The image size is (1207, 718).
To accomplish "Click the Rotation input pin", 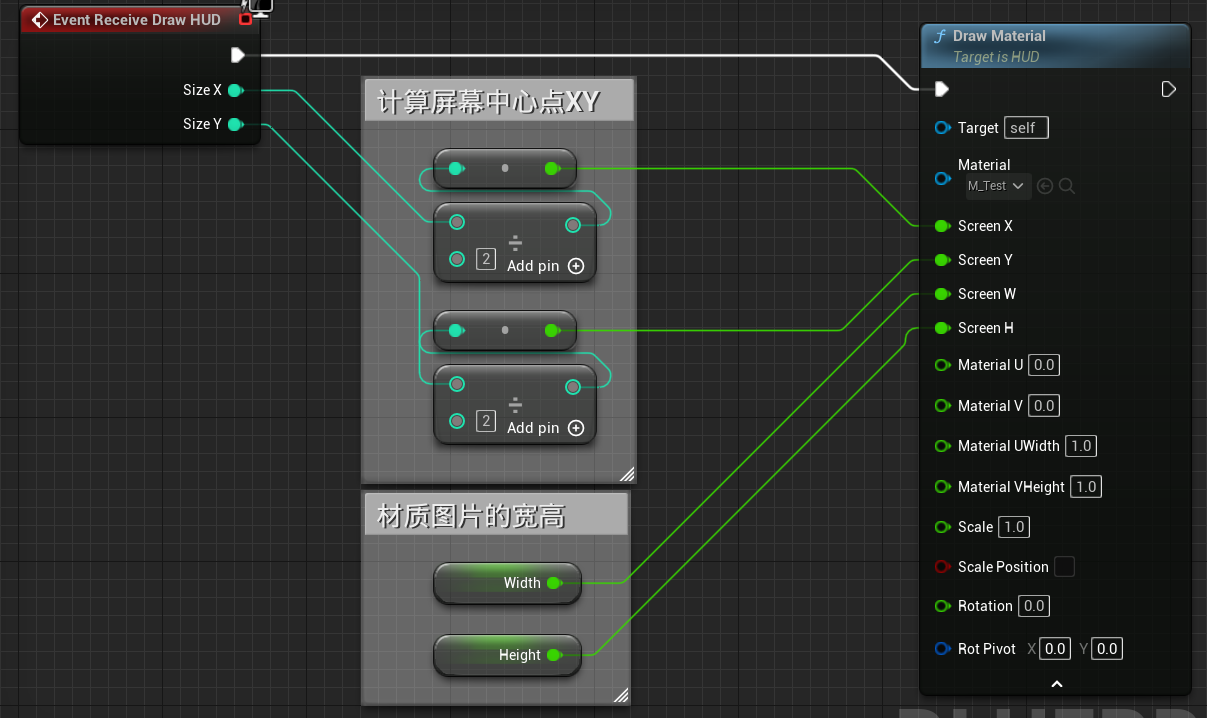I will (x=942, y=606).
